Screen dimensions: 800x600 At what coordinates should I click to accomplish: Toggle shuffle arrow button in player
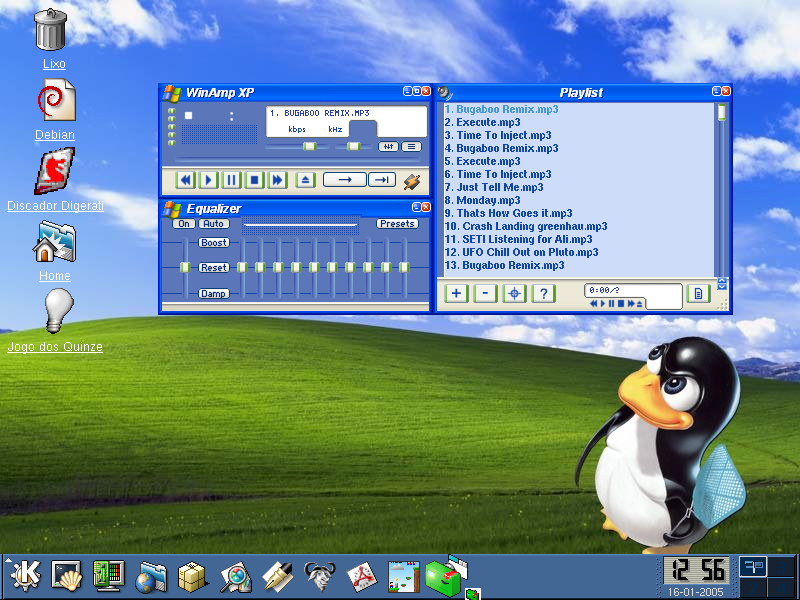click(344, 180)
